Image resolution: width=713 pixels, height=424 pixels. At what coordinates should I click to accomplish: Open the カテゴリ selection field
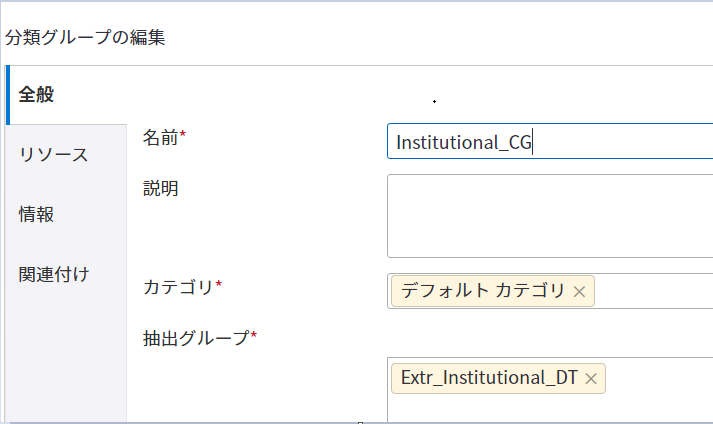click(x=650, y=291)
